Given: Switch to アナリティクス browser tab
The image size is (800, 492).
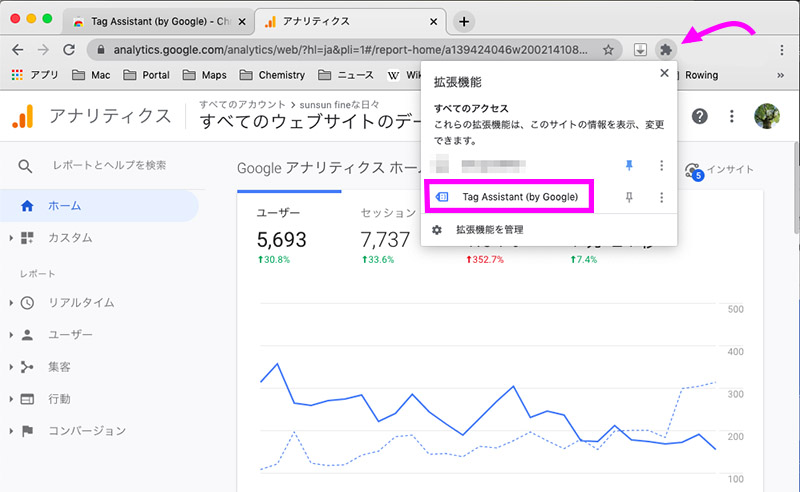Looking at the screenshot, I should point(349,21).
